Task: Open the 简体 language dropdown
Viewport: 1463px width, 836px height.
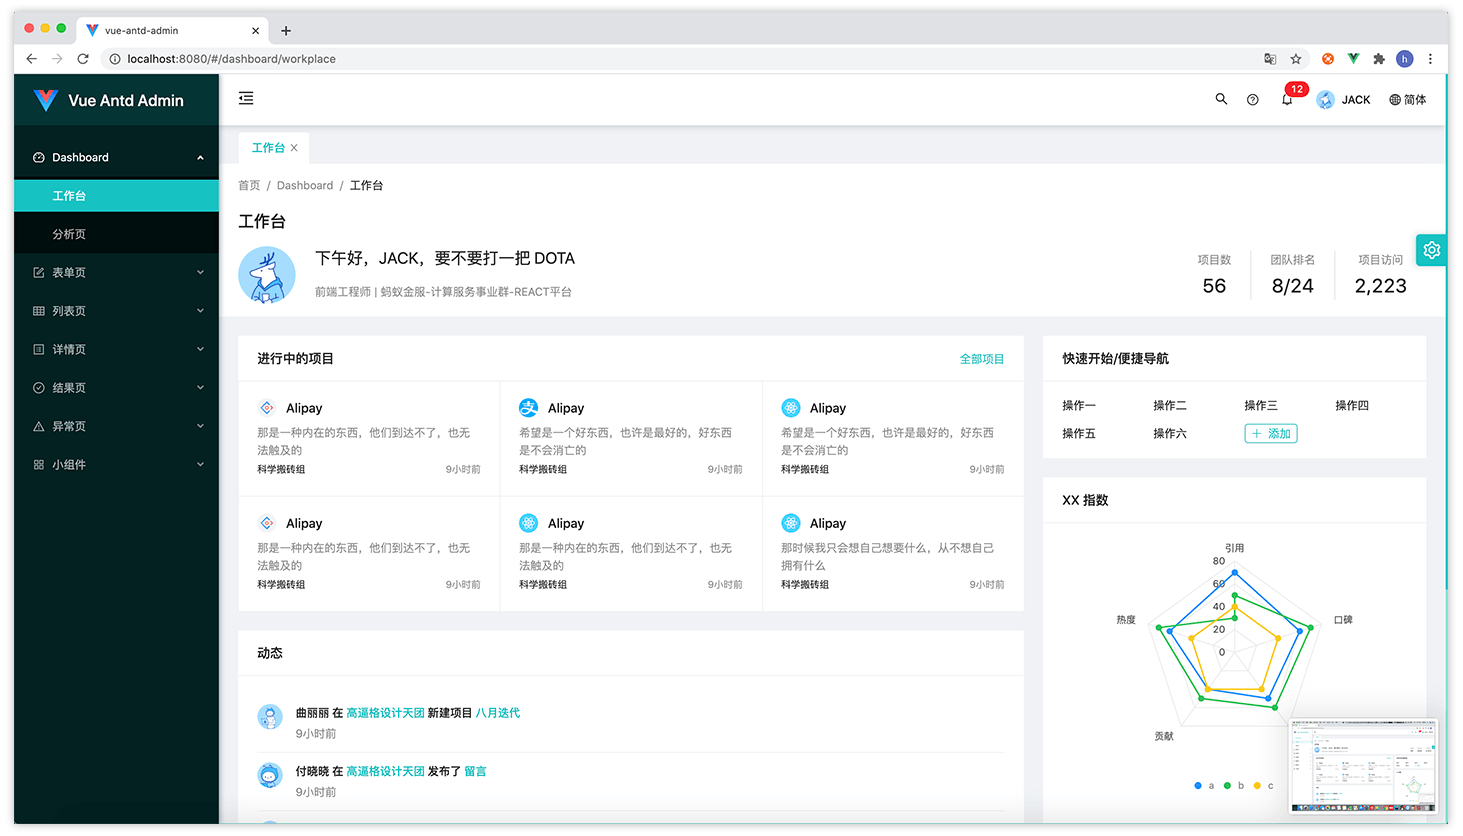Action: 1407,100
